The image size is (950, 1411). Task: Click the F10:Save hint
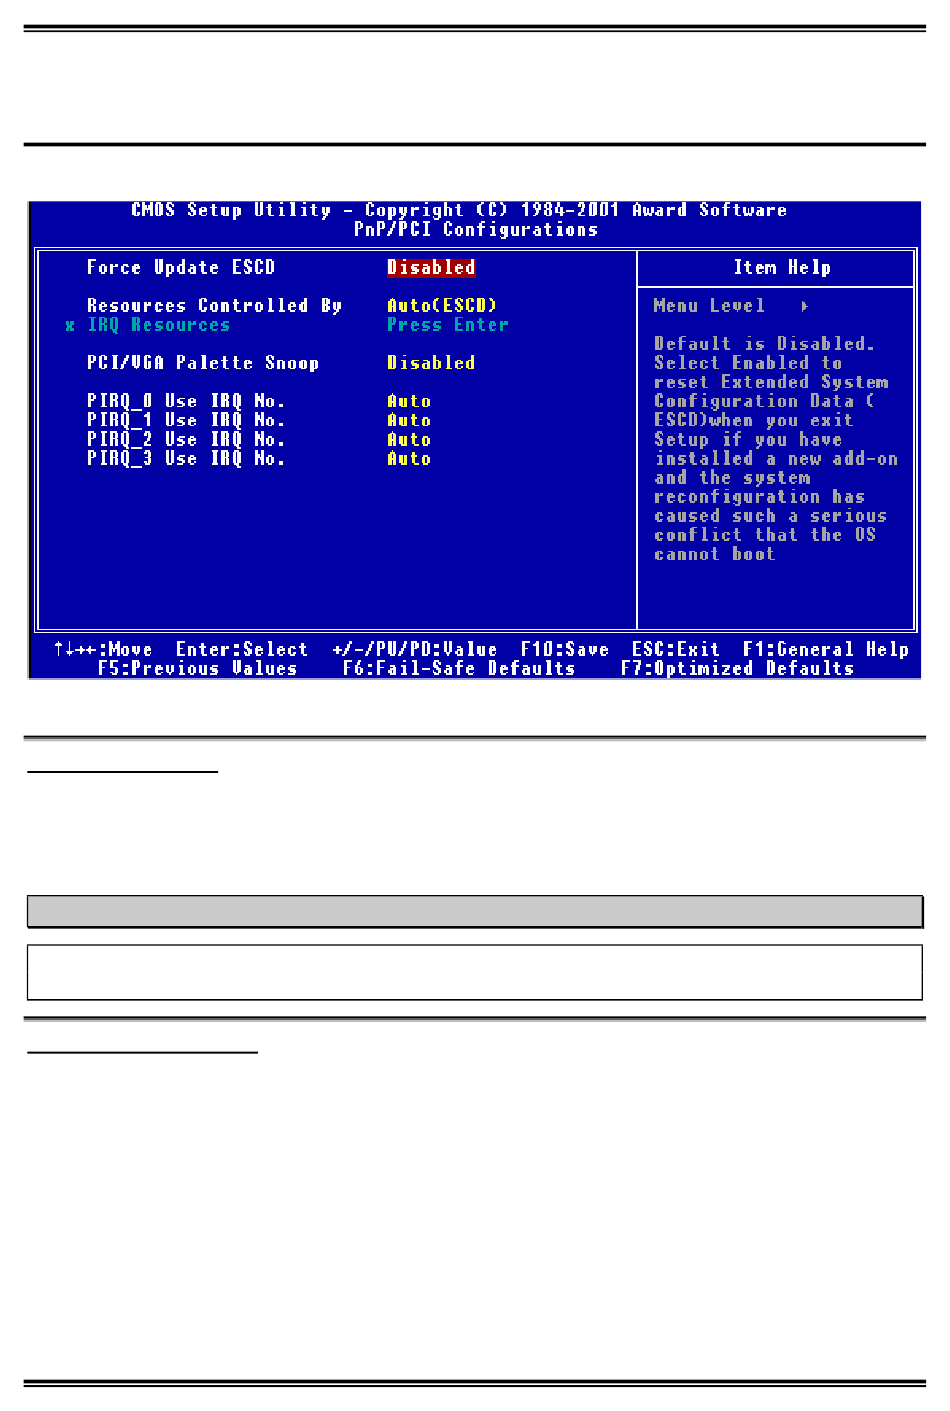[x=565, y=649]
